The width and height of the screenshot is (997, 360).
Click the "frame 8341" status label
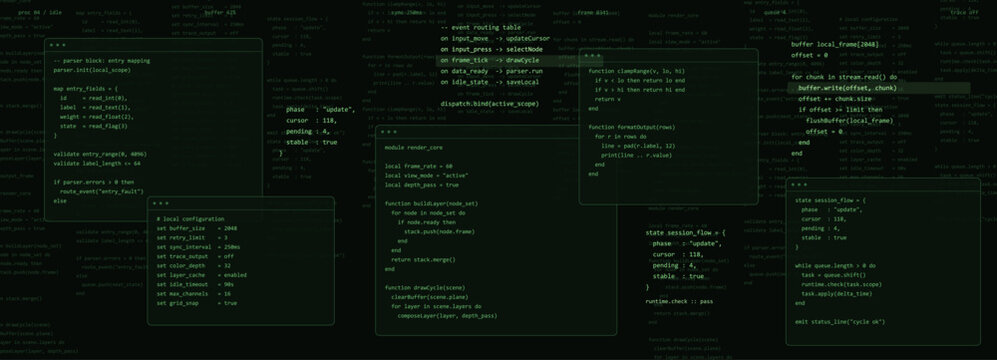coord(593,12)
